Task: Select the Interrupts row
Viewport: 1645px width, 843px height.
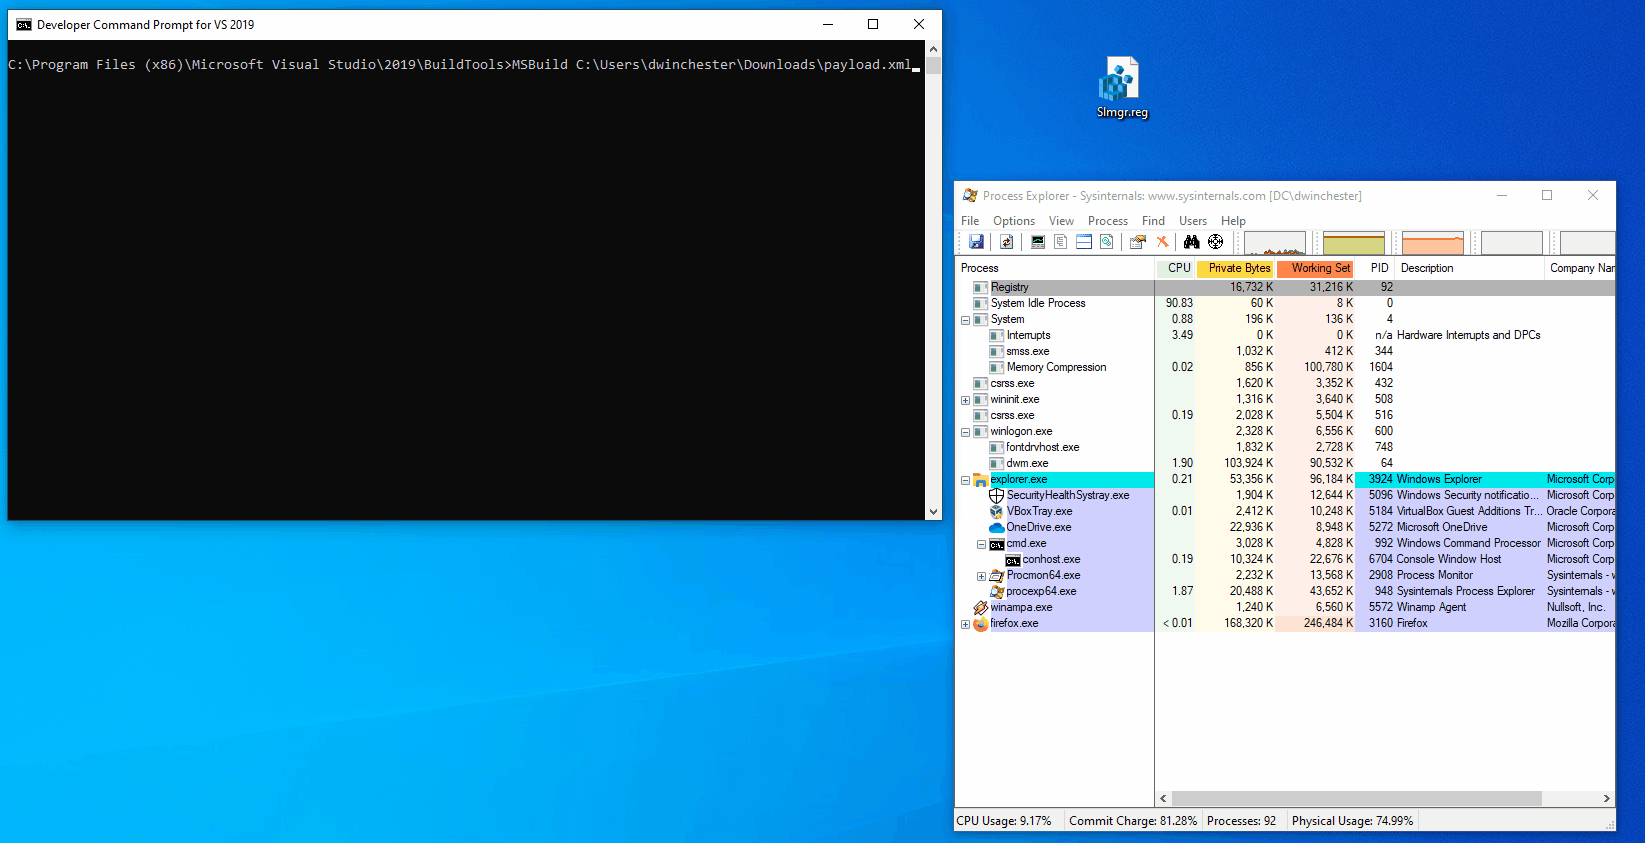Action: pyautogui.click(x=1285, y=335)
